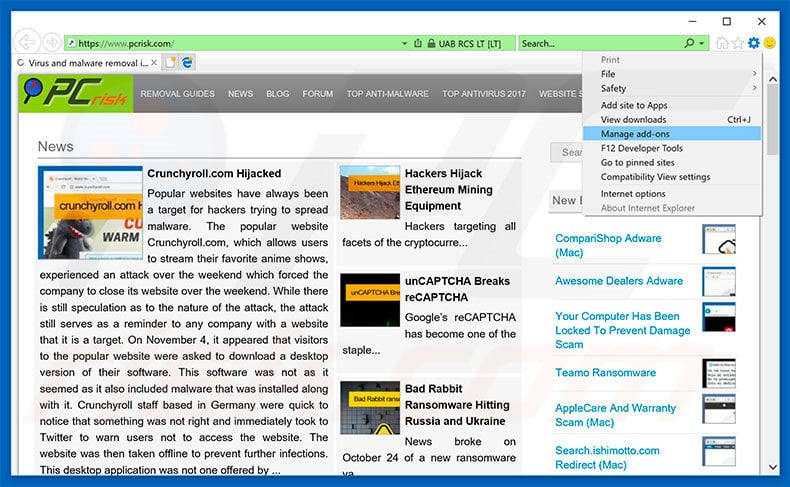
Task: Click the website search box
Action: 566,152
